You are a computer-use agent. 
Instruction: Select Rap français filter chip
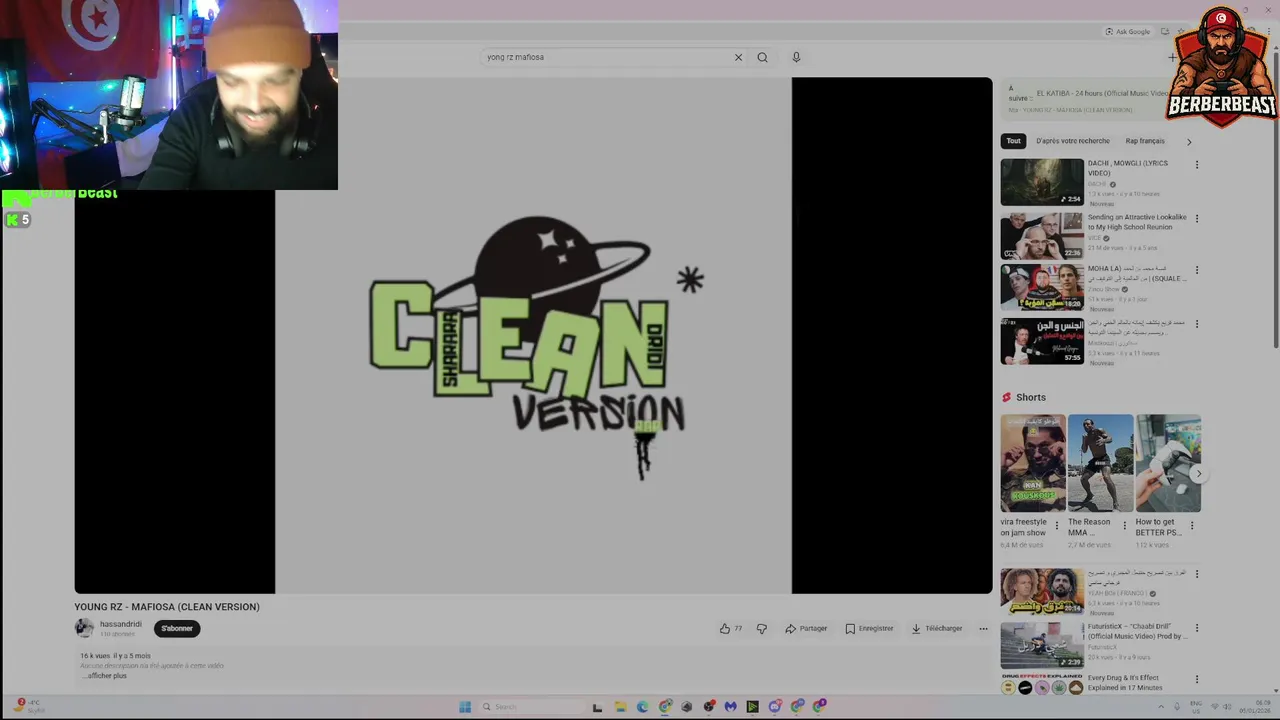tap(1145, 141)
